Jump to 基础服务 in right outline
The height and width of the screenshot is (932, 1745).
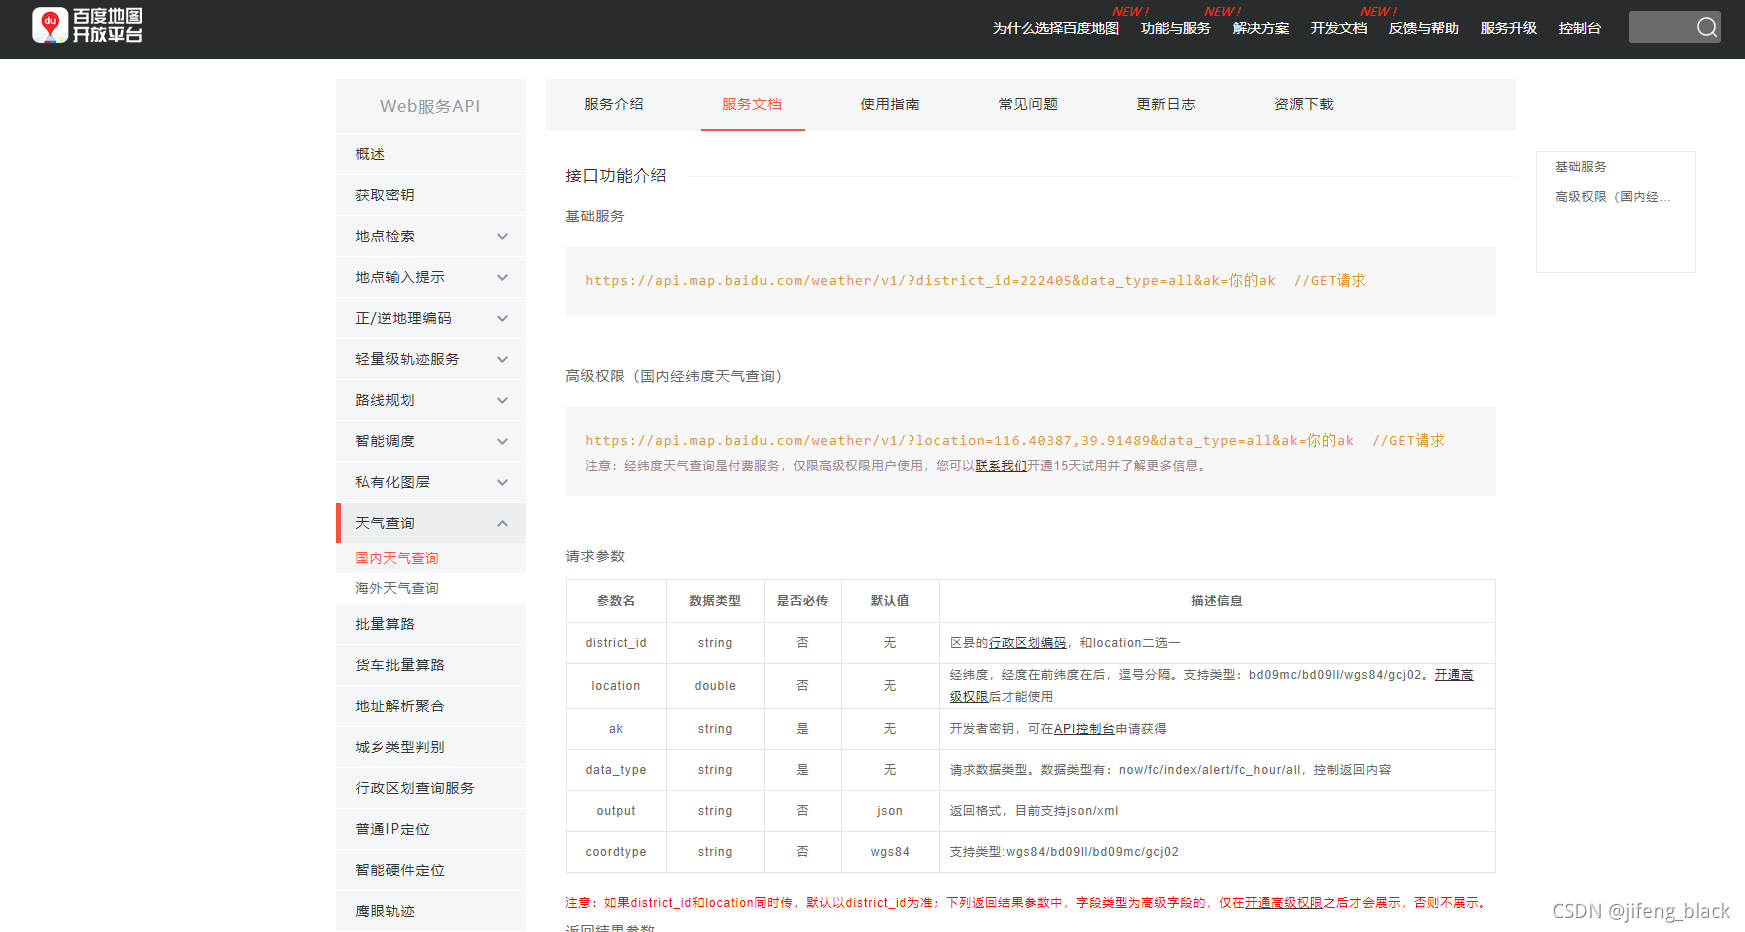point(1580,167)
